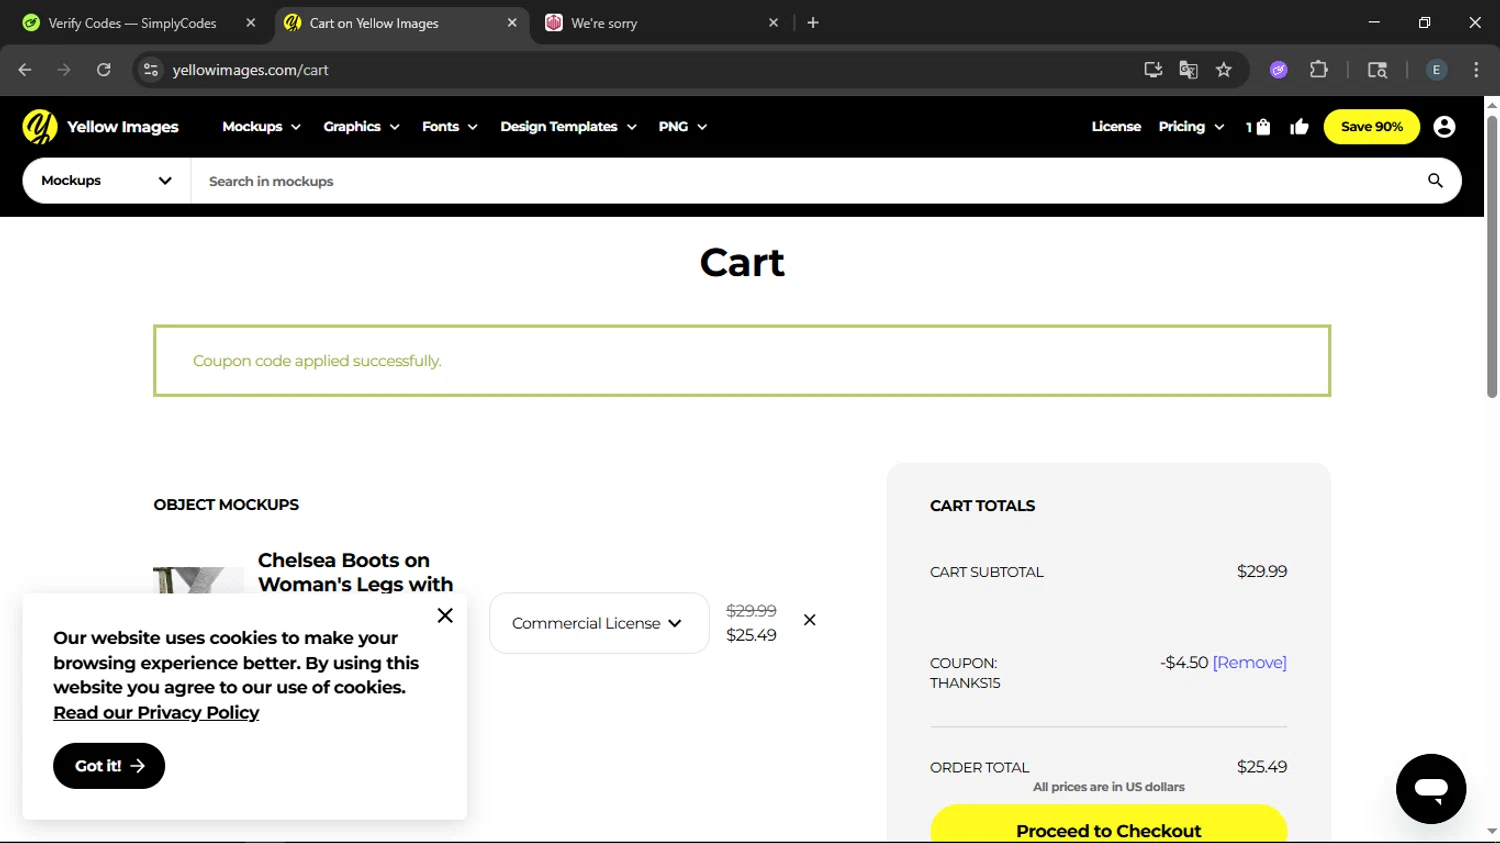This screenshot has height=843, width=1500.
Task: Open the License page link
Action: pos(1116,127)
